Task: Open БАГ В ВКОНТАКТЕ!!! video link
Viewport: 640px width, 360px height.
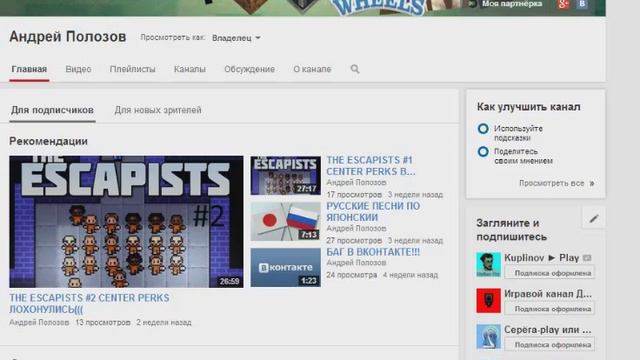Action: [373, 252]
